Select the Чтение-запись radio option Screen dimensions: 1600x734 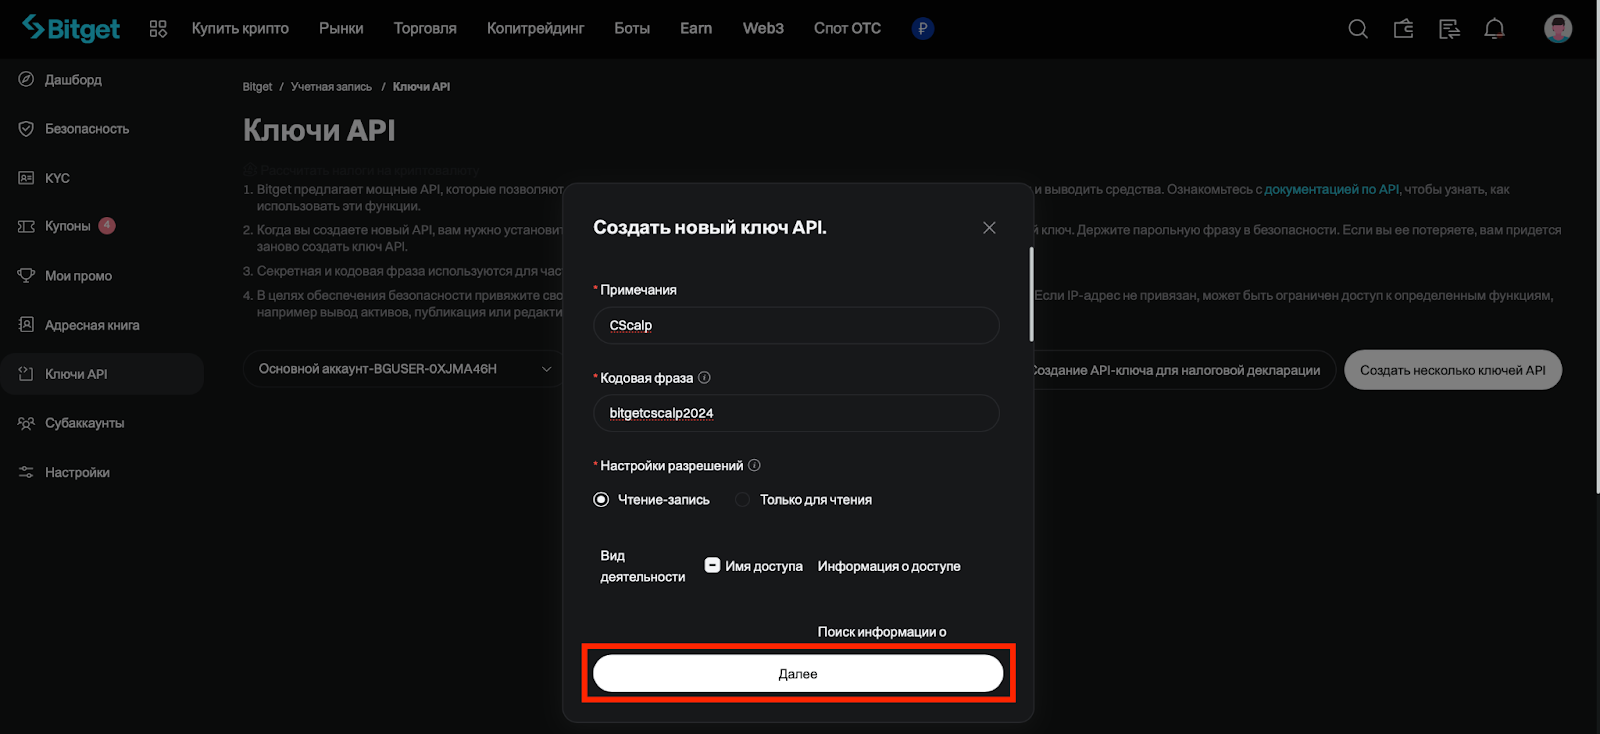[601, 499]
